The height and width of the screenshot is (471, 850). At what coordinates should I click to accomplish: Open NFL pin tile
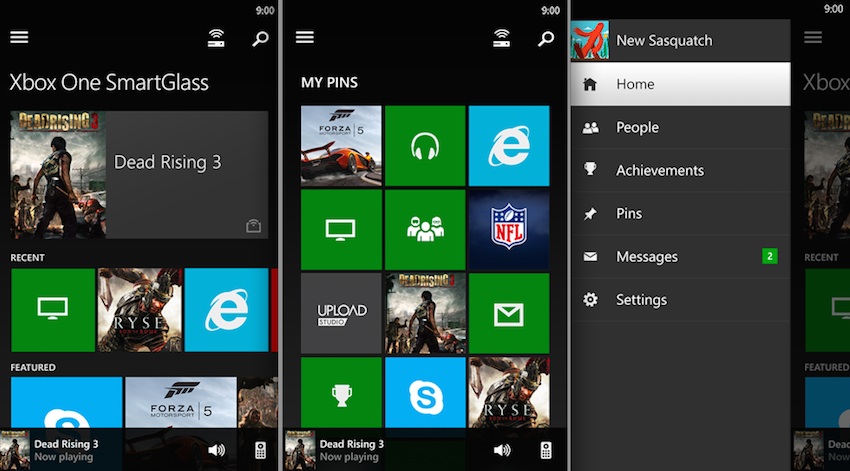point(509,230)
